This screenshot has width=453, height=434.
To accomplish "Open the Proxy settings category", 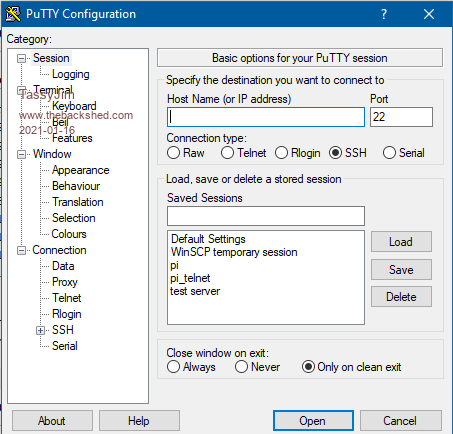I will pos(65,282).
